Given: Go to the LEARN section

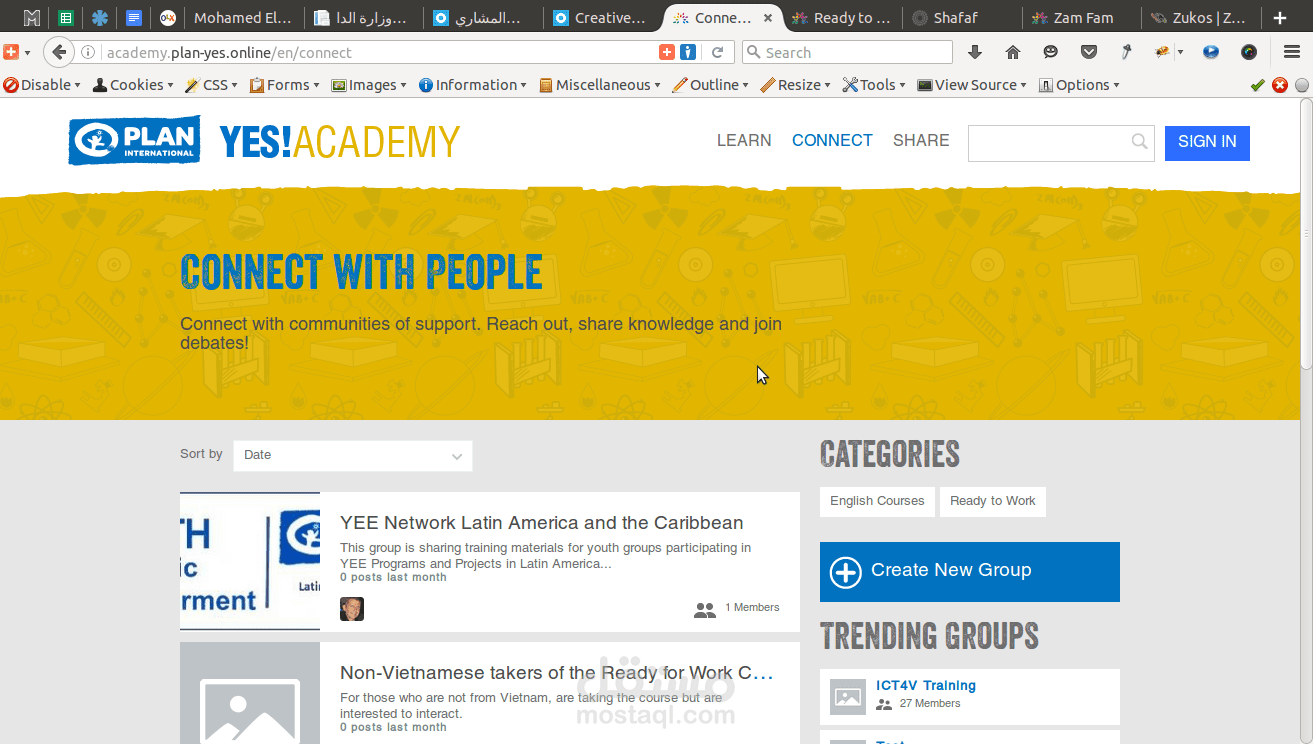Looking at the screenshot, I should tap(744, 141).
